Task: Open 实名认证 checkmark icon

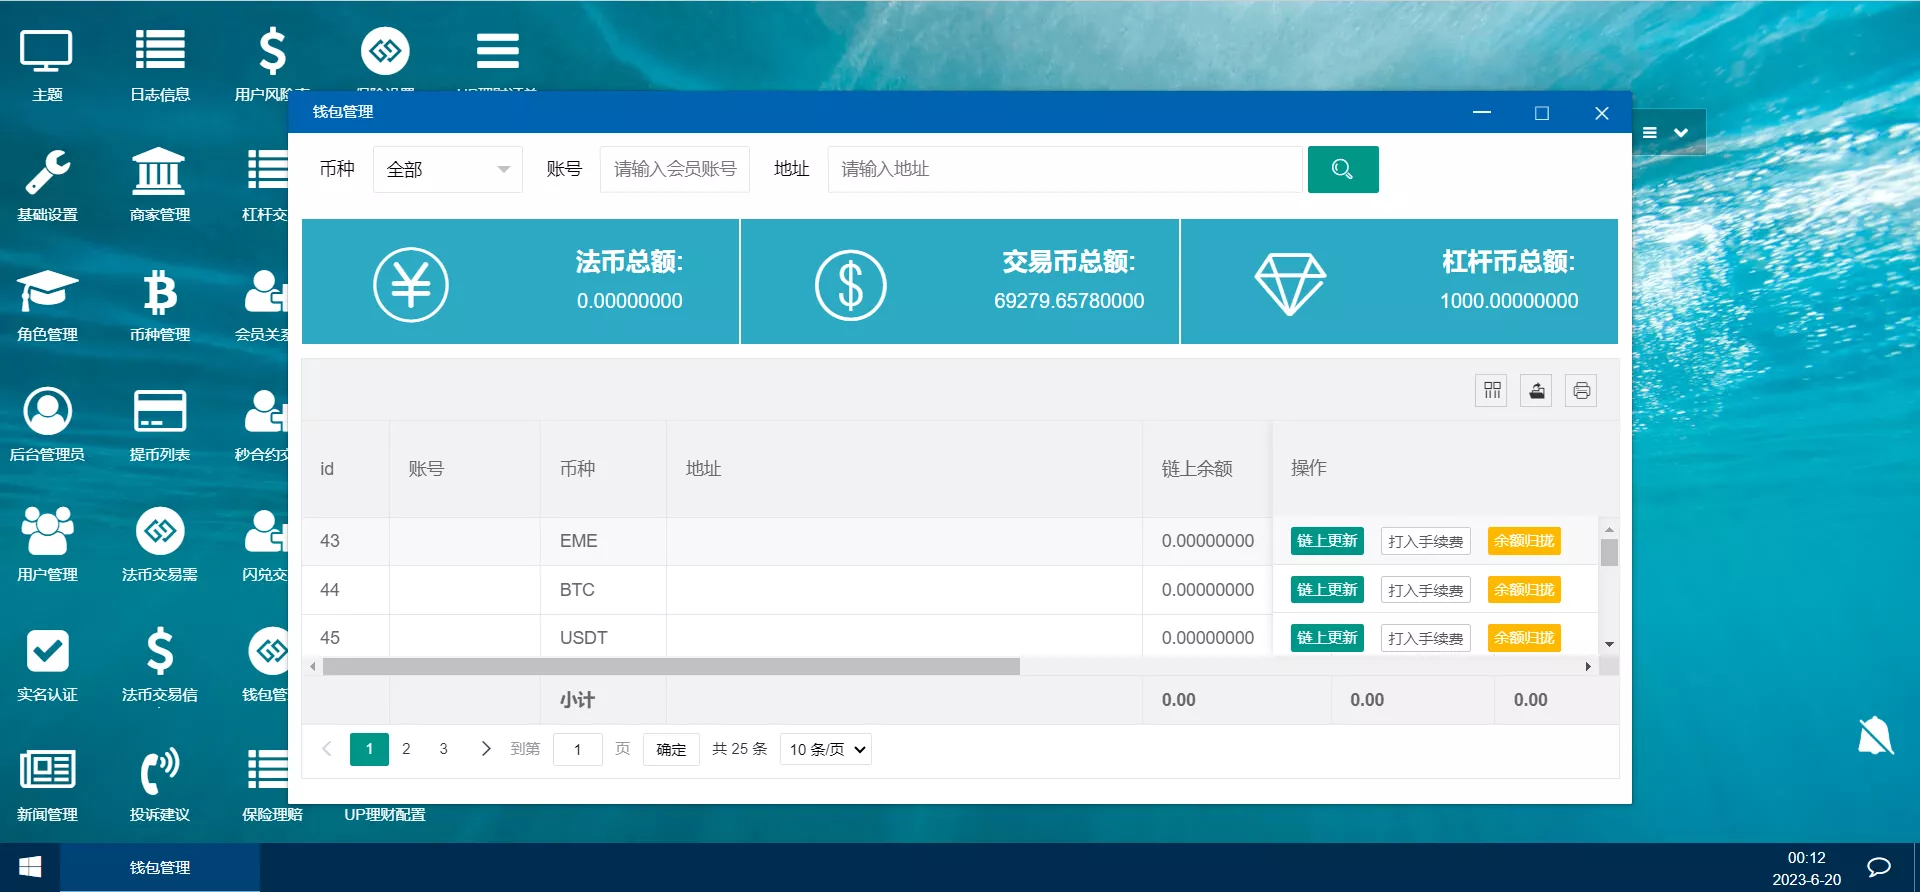Action: (x=47, y=664)
